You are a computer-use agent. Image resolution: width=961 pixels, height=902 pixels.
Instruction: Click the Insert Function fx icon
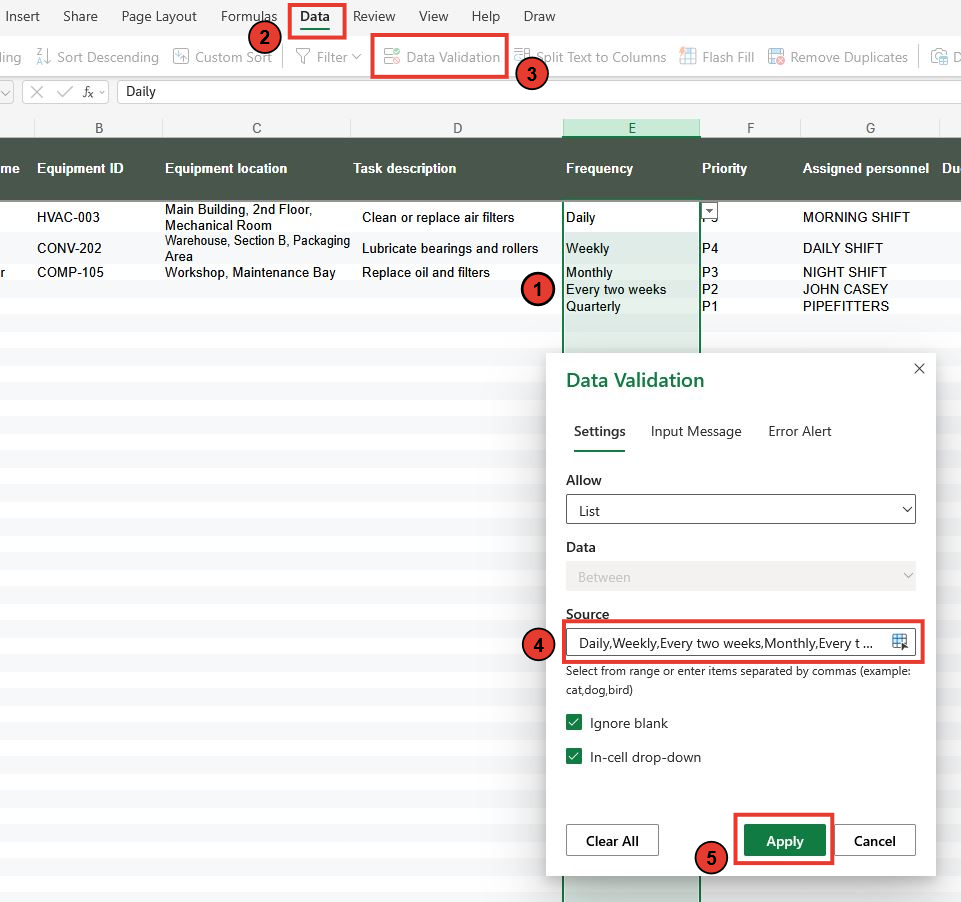(x=88, y=91)
